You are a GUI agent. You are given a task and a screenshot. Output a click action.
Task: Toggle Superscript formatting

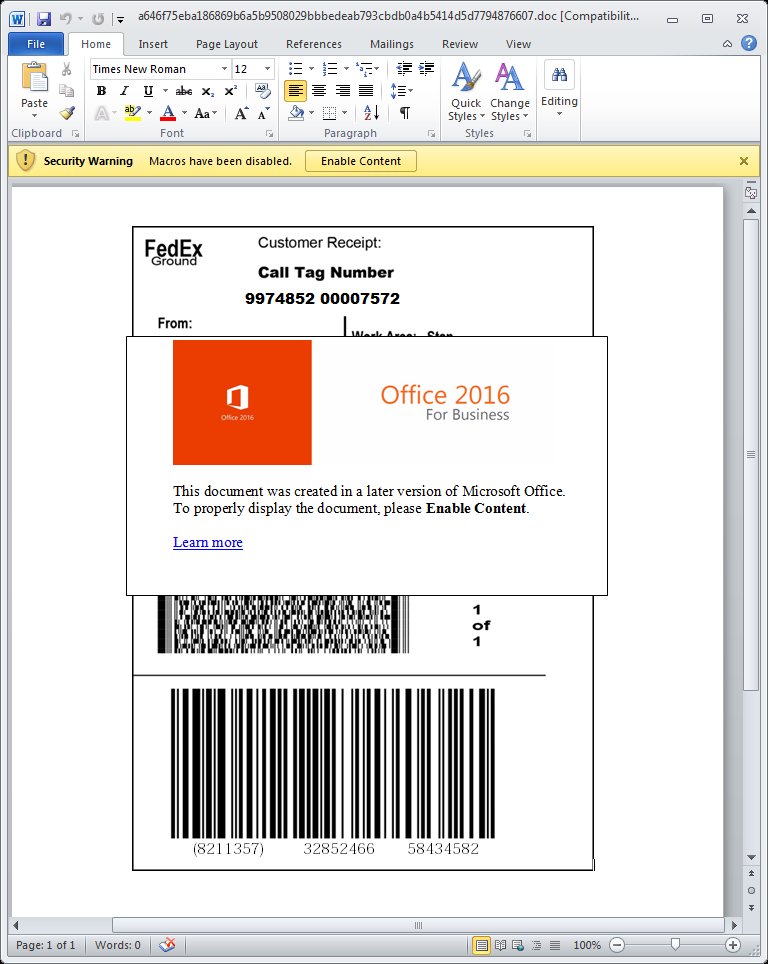(x=231, y=91)
